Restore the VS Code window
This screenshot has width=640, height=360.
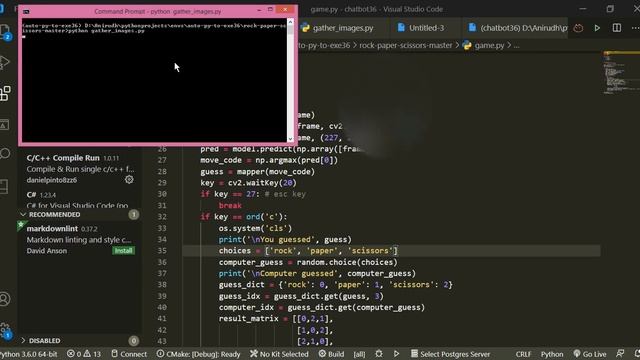pos(610,9)
